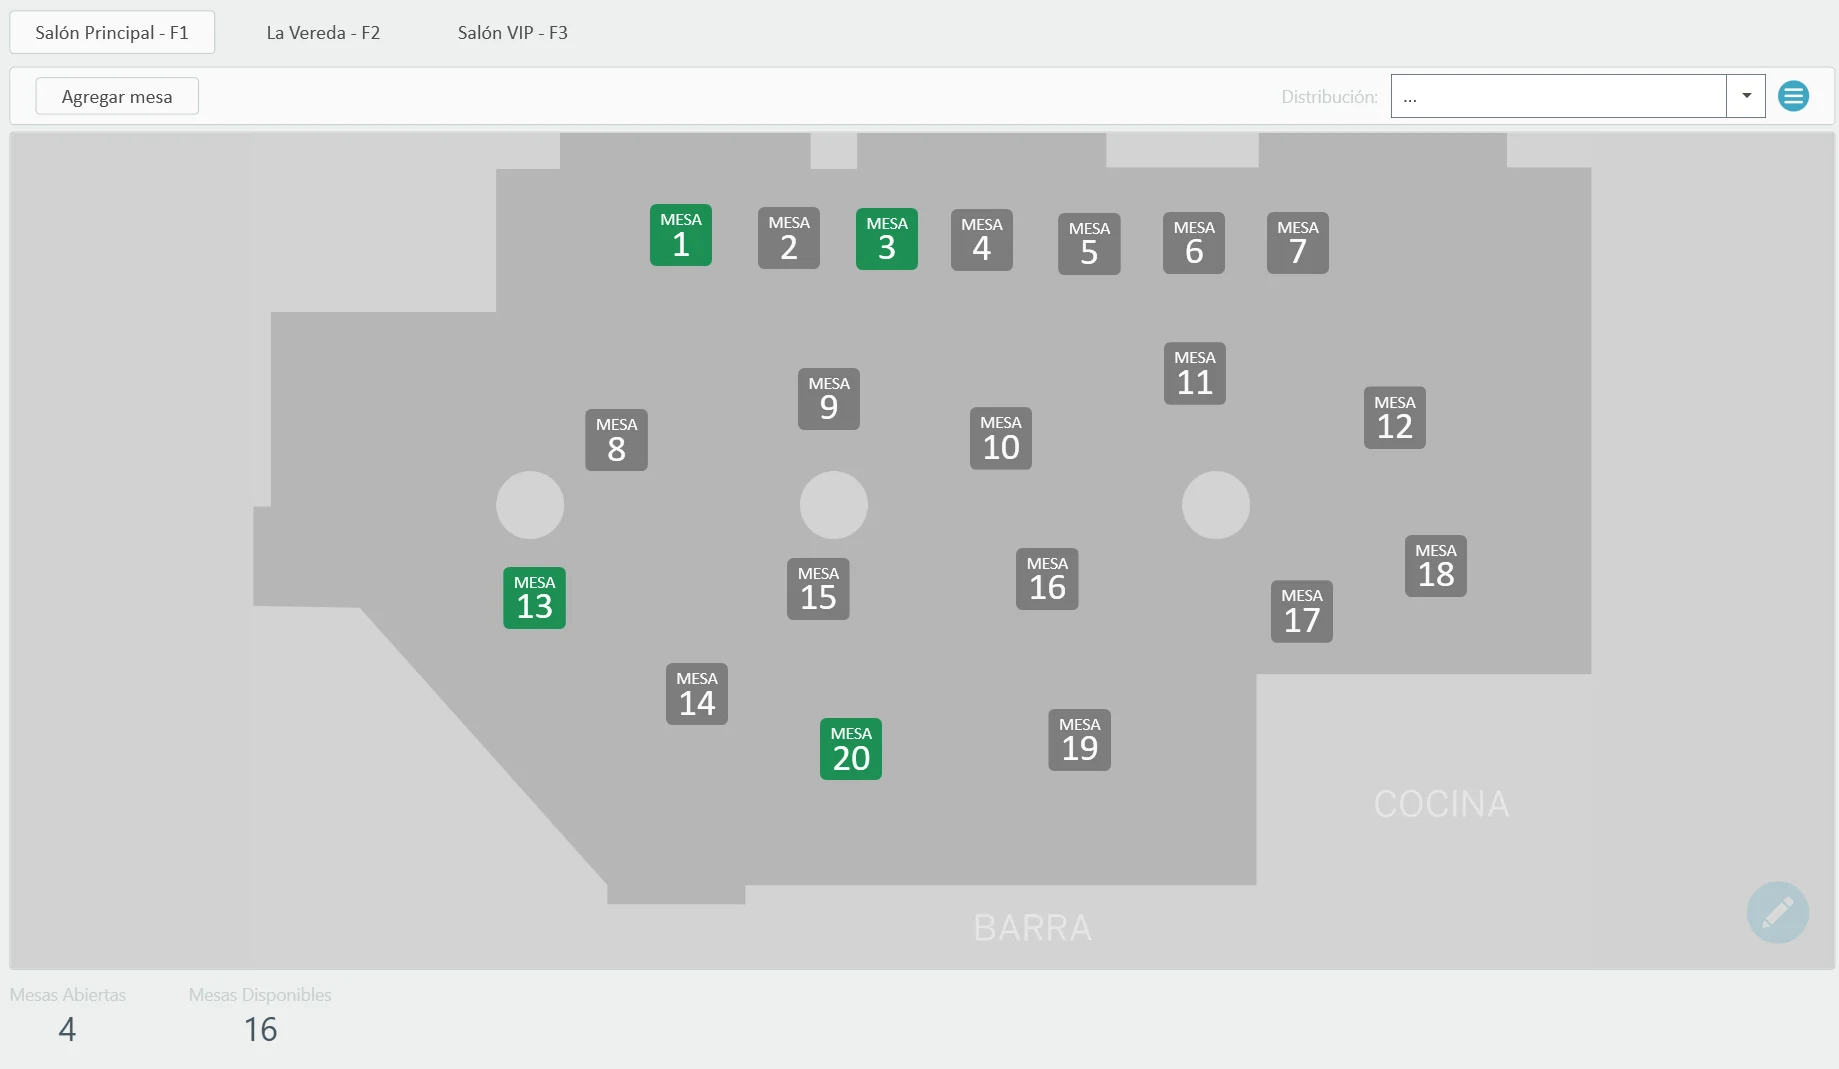
Task: Open the green Mesa 20 table
Action: click(x=851, y=749)
